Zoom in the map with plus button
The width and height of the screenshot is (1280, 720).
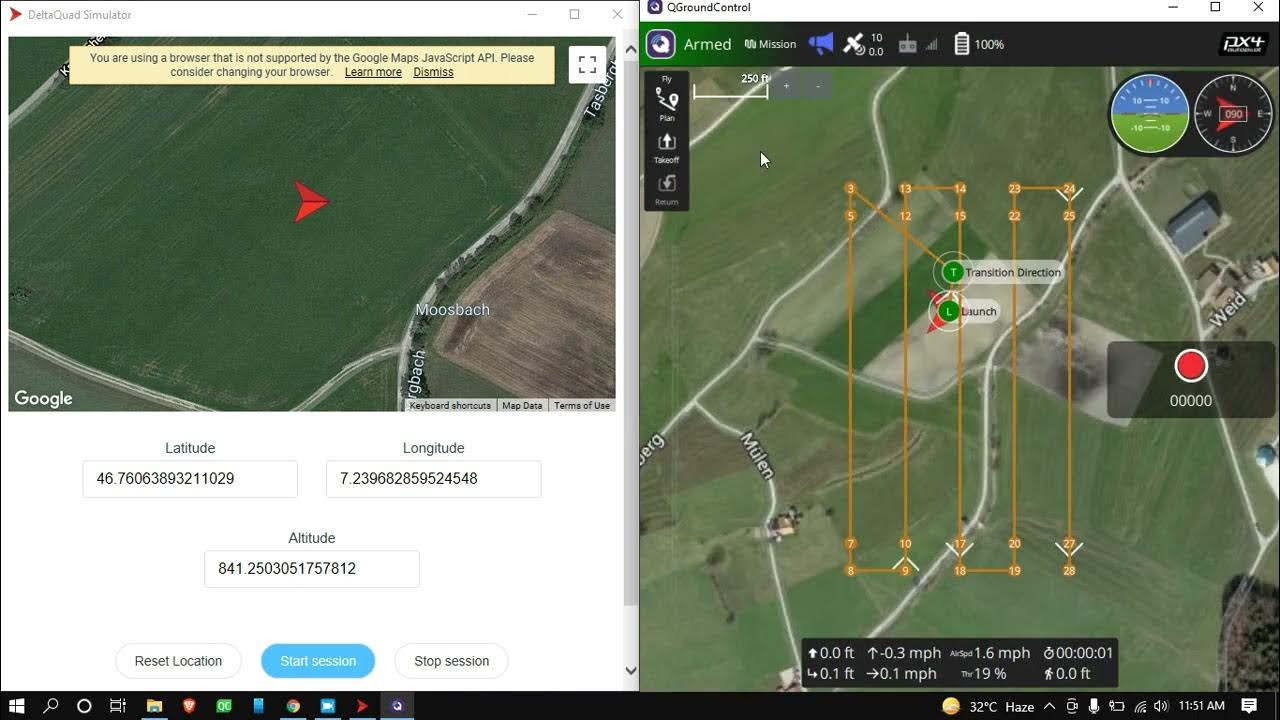[786, 86]
